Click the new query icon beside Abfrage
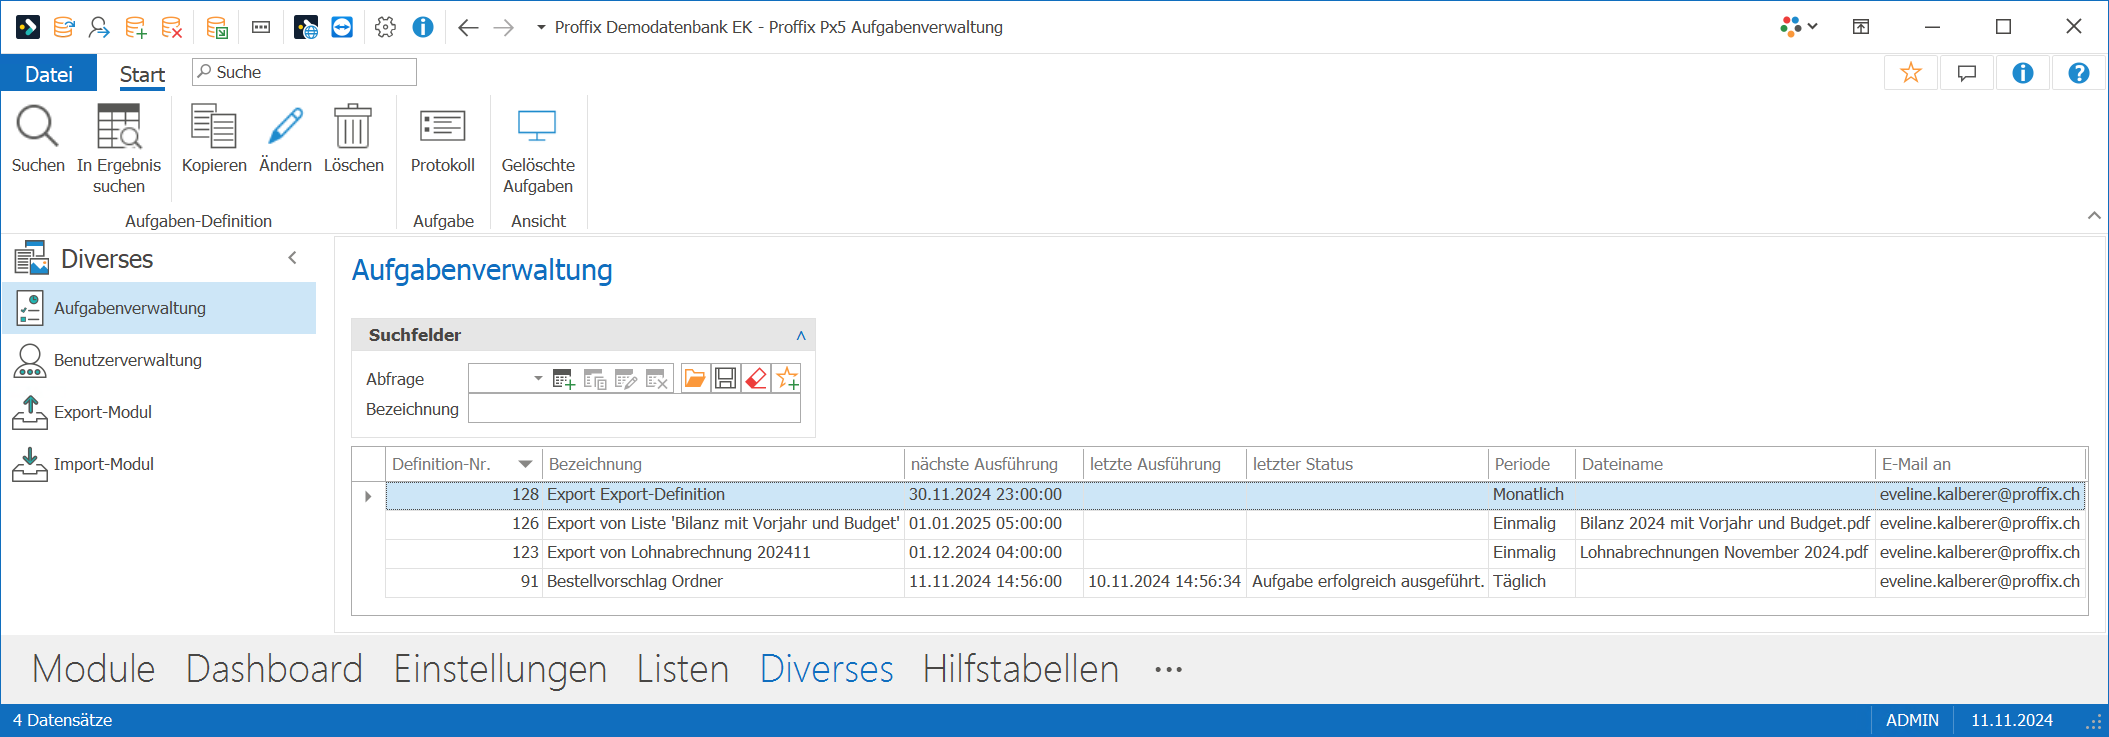 563,379
